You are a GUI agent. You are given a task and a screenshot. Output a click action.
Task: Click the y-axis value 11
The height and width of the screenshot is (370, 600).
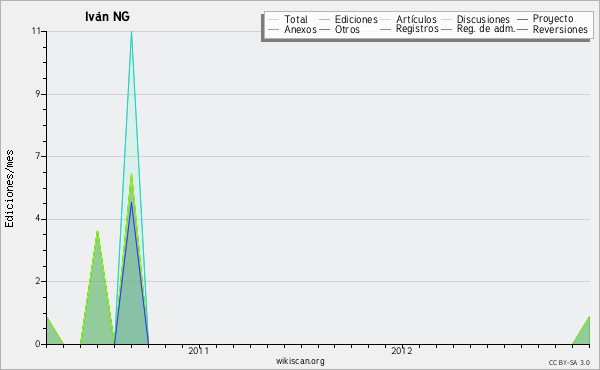pyautogui.click(x=36, y=31)
